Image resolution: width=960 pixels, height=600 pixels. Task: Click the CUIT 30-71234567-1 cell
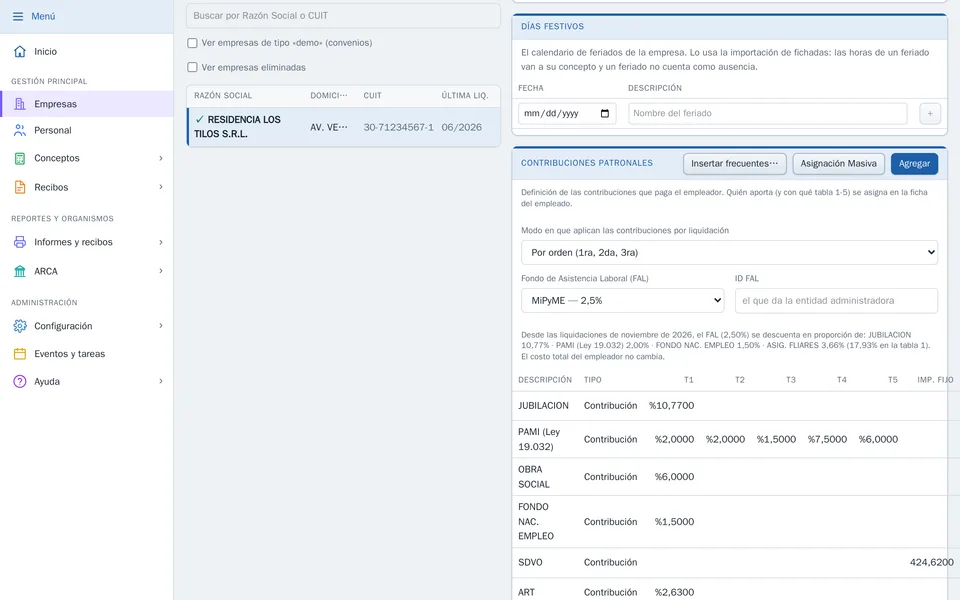[x=398, y=127]
